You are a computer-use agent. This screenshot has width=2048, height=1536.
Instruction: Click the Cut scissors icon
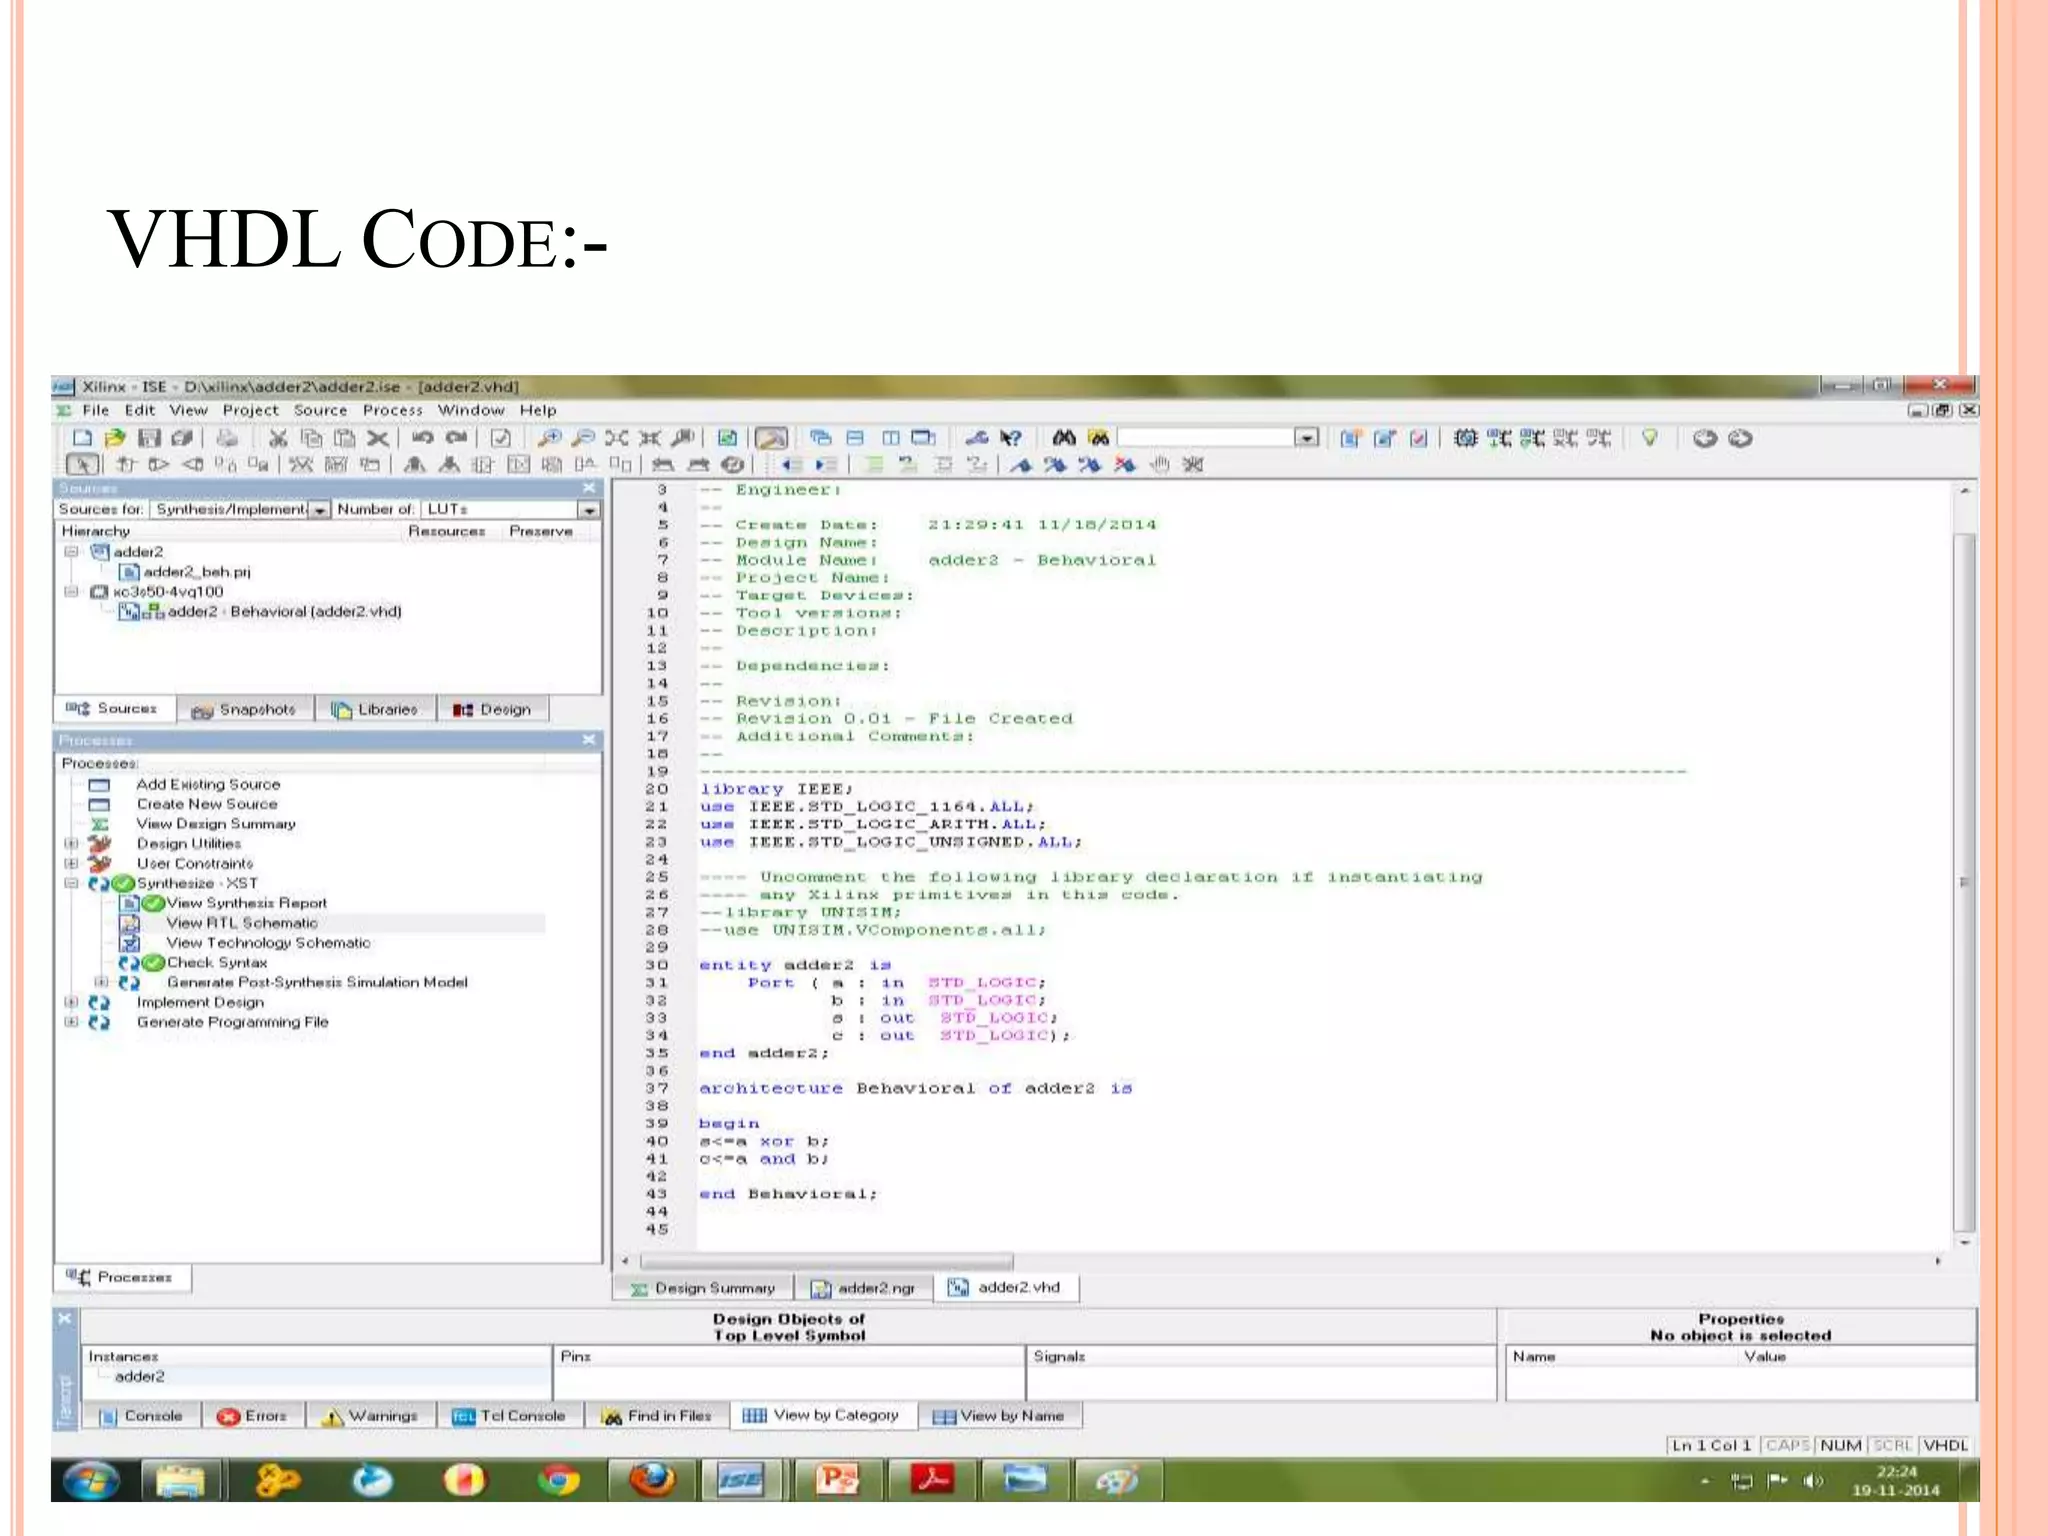click(x=278, y=438)
